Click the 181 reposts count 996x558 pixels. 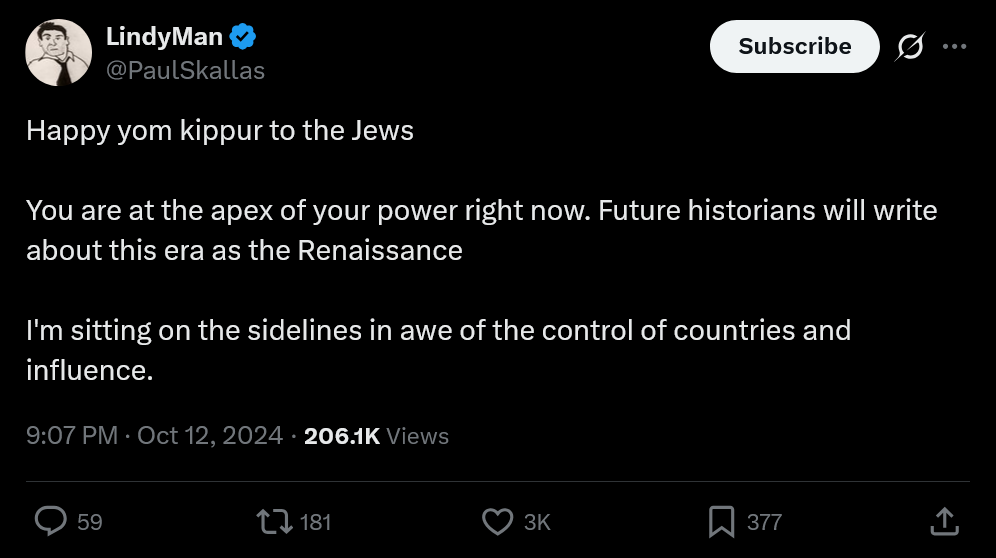point(315,522)
